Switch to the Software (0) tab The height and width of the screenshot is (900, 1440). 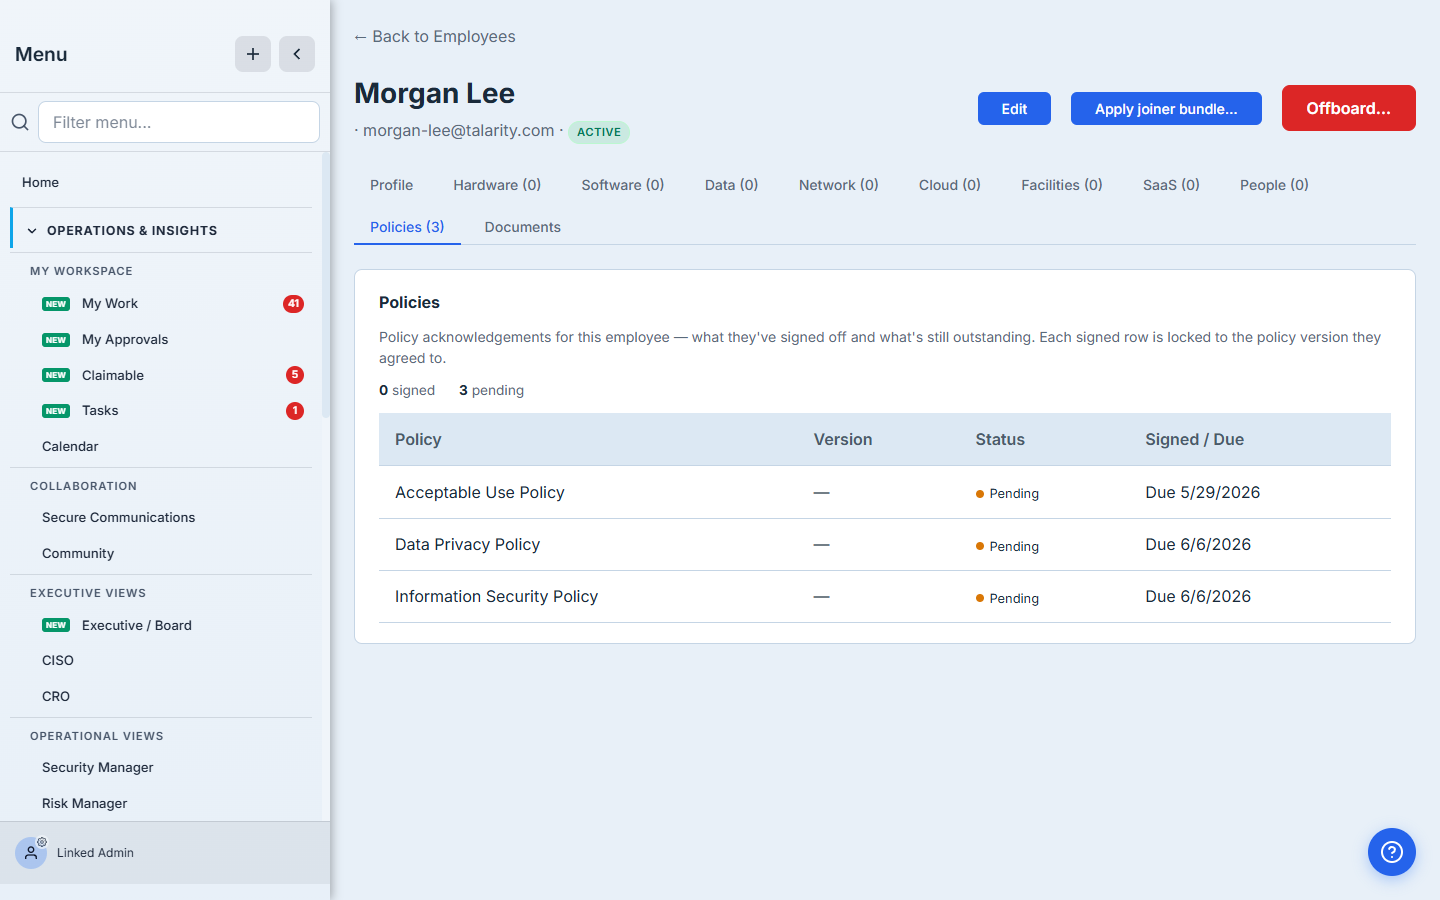[x=623, y=185]
